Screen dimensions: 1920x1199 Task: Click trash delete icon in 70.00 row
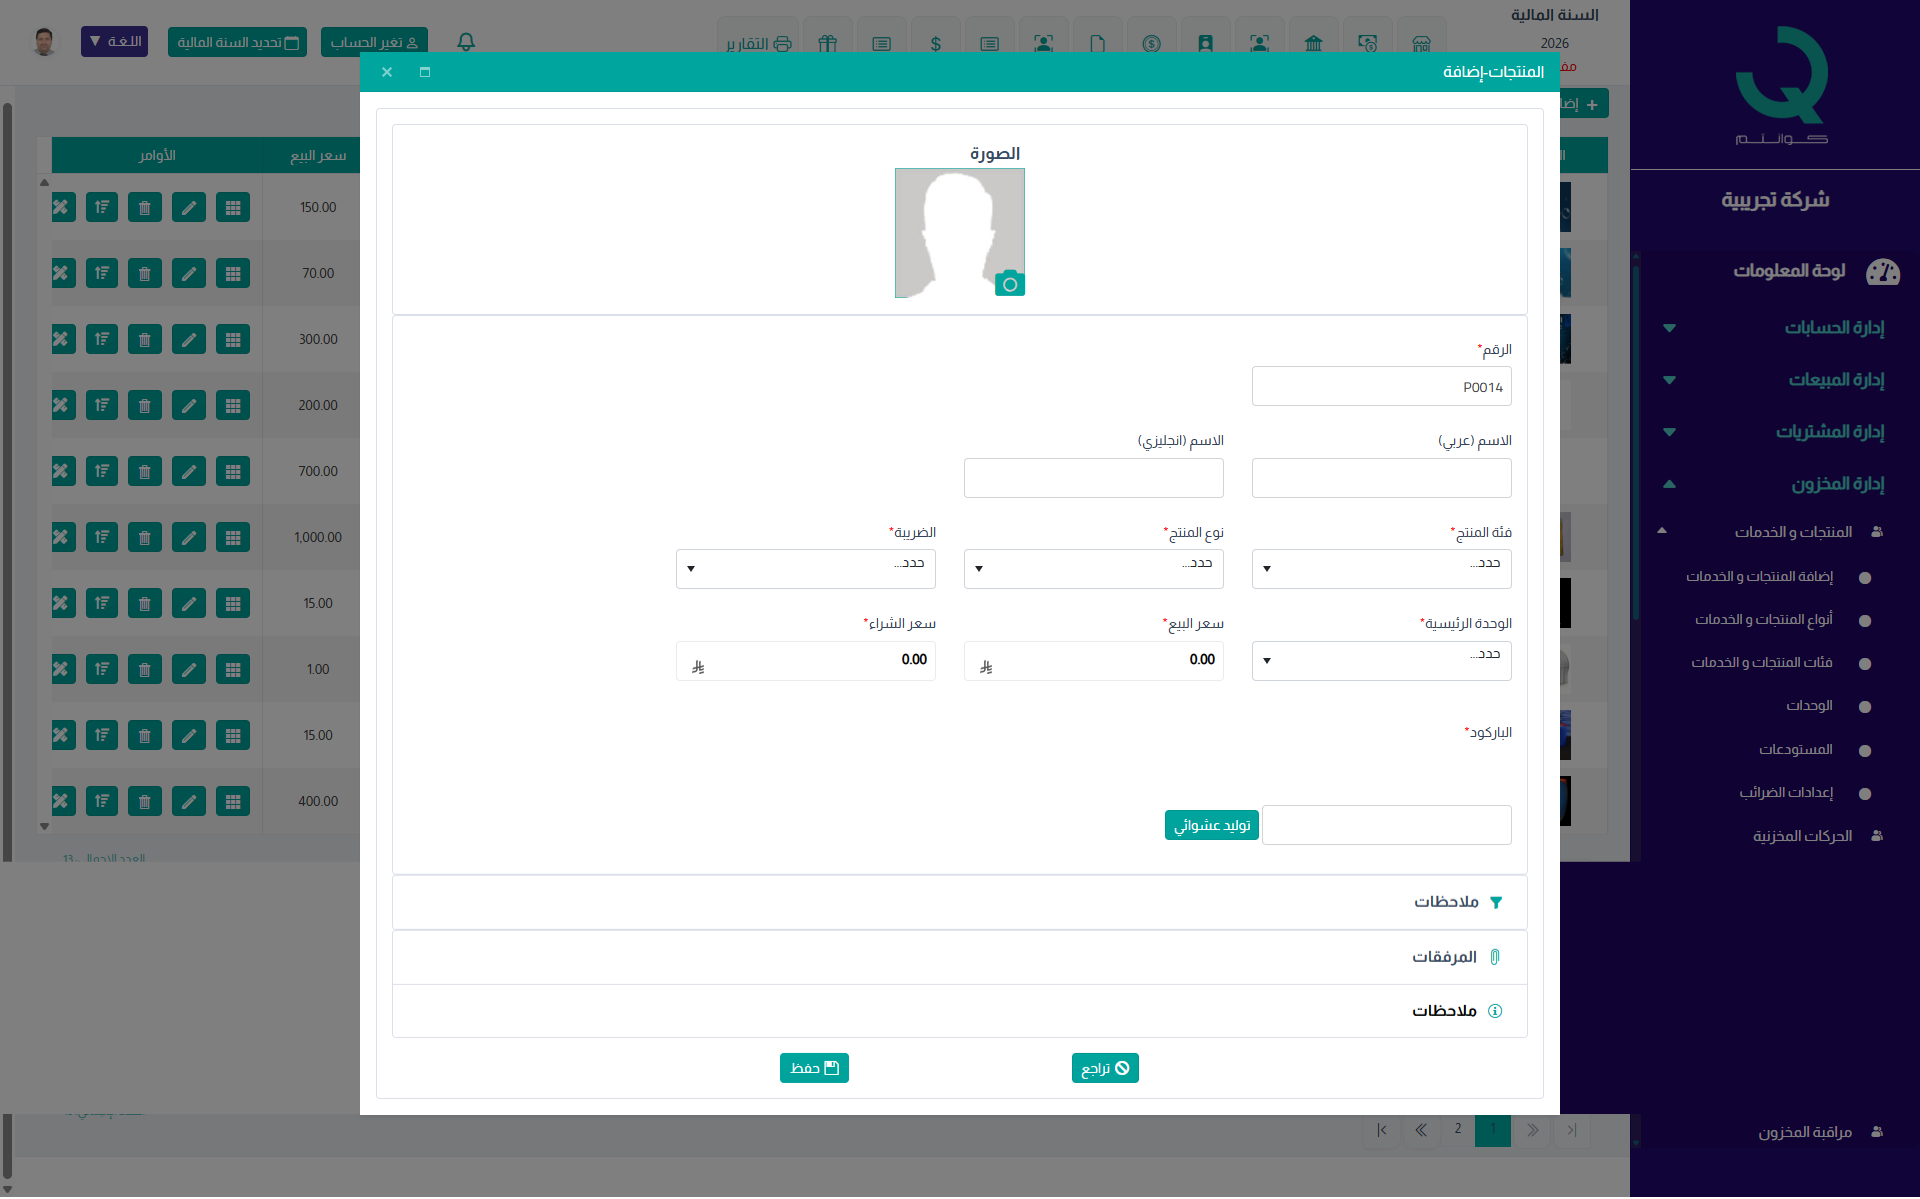pos(144,274)
